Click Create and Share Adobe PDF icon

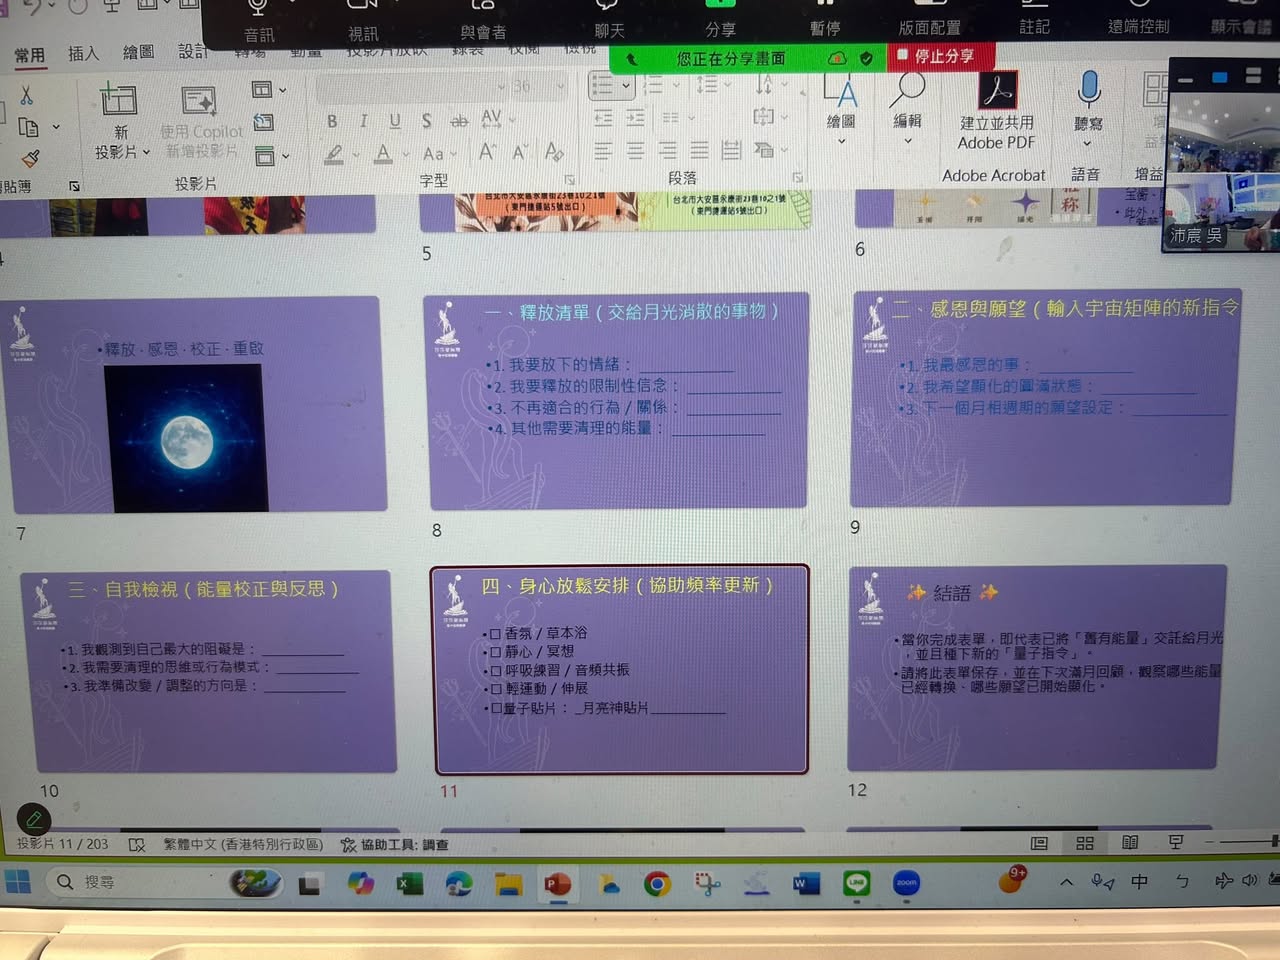tap(996, 94)
